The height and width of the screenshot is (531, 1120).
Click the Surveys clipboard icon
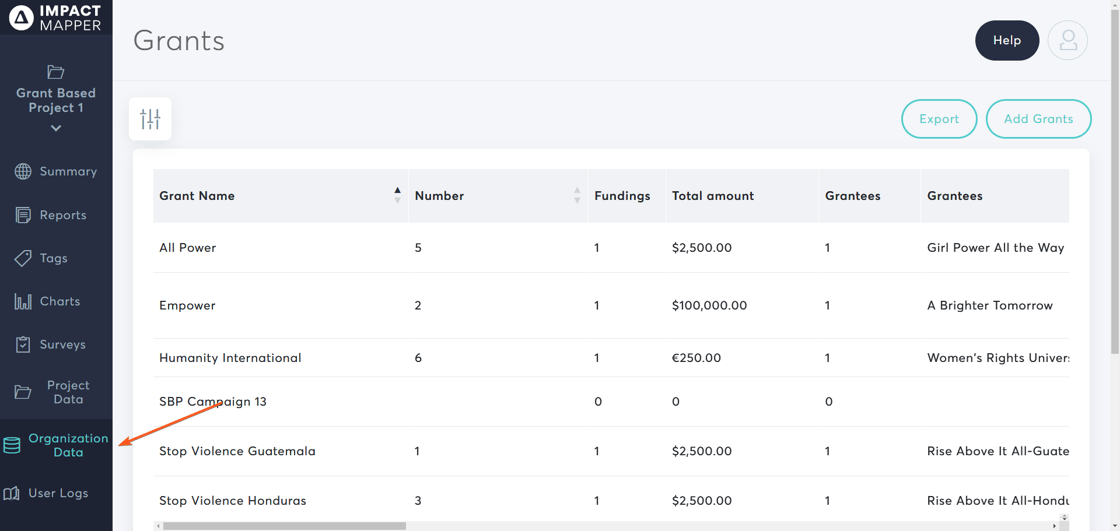(x=23, y=345)
